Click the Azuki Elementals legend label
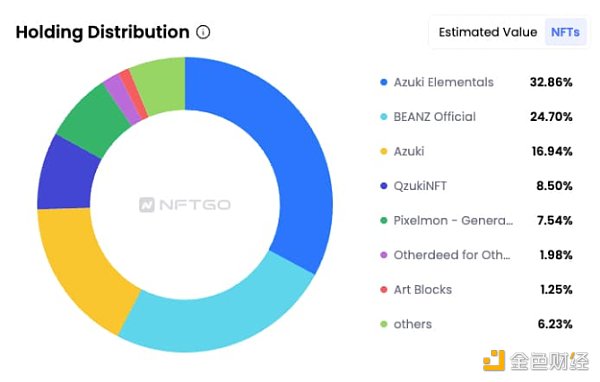600x382 pixels. pos(443,82)
